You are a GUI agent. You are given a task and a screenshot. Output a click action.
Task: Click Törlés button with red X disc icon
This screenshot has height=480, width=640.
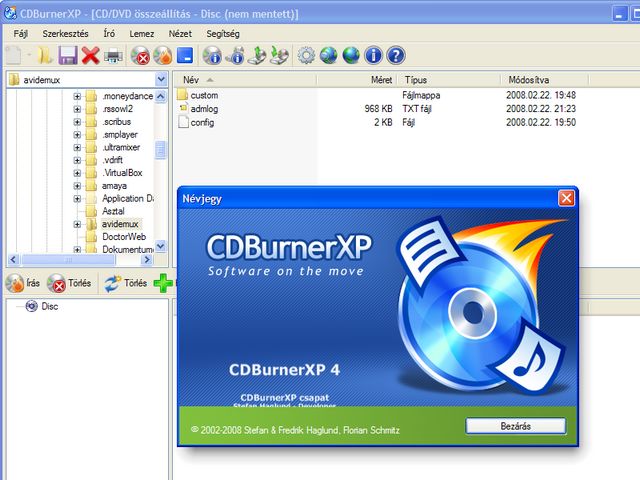pyautogui.click(x=69, y=283)
